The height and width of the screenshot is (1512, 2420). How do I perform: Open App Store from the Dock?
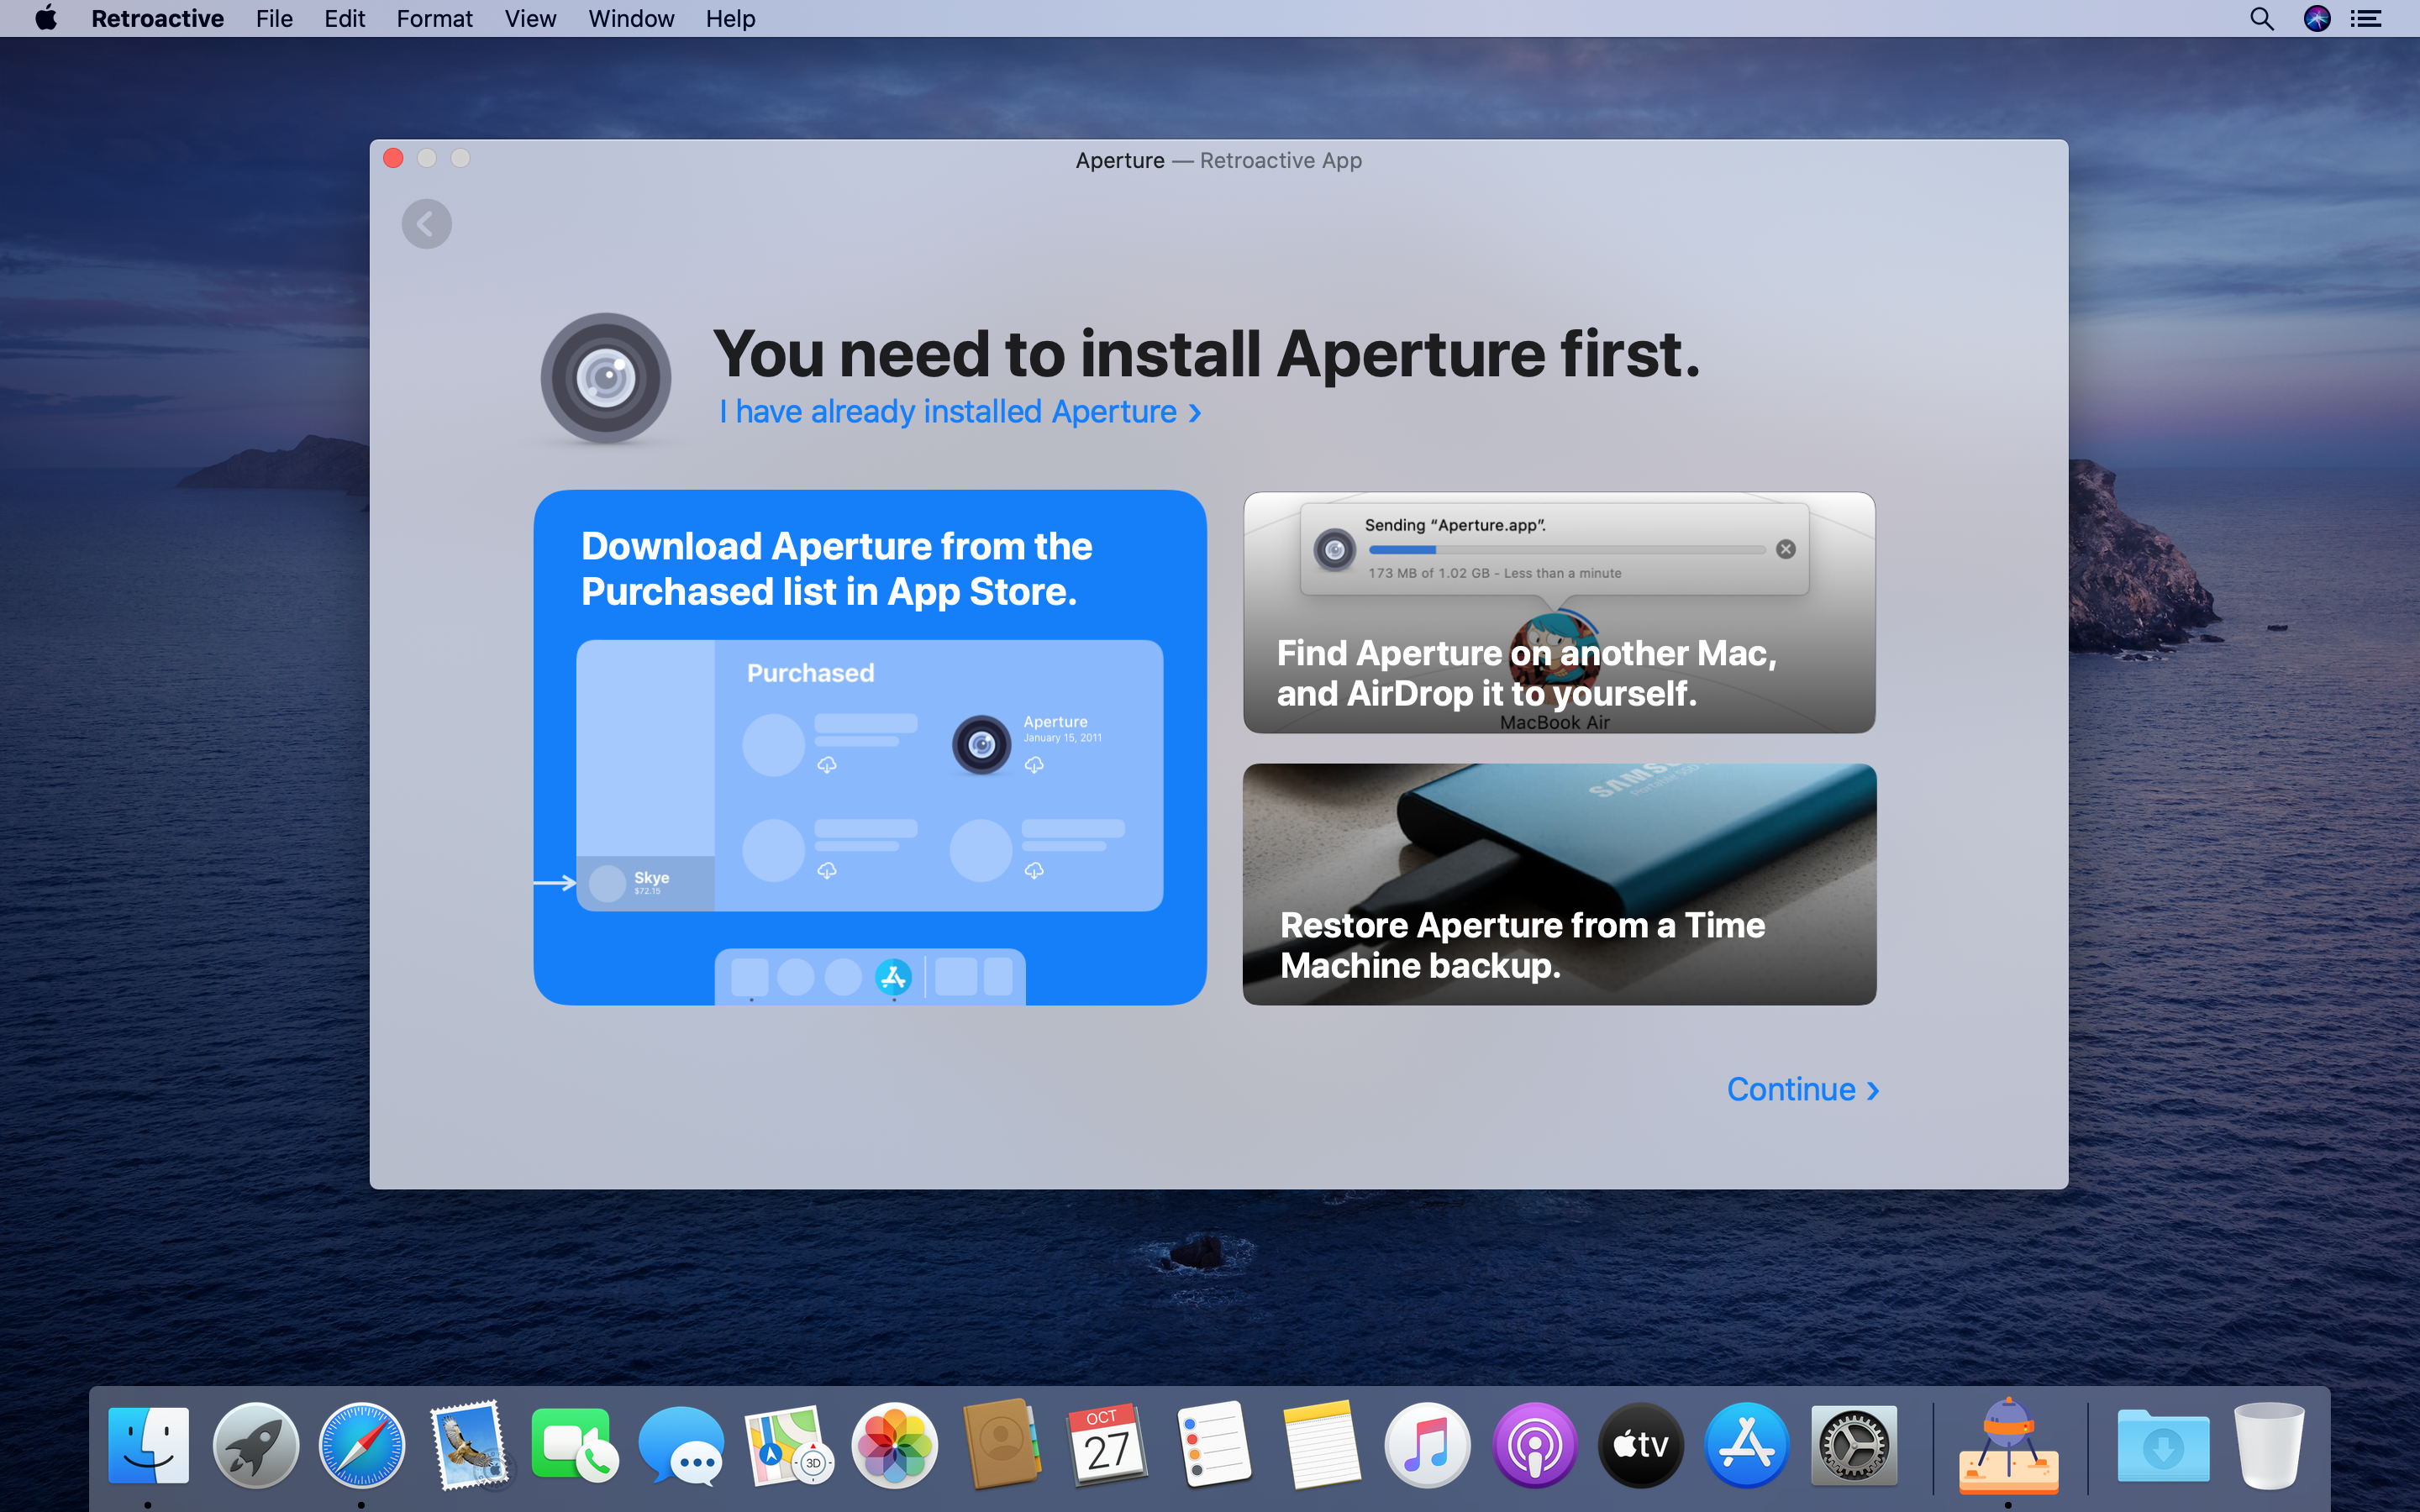(1746, 1444)
